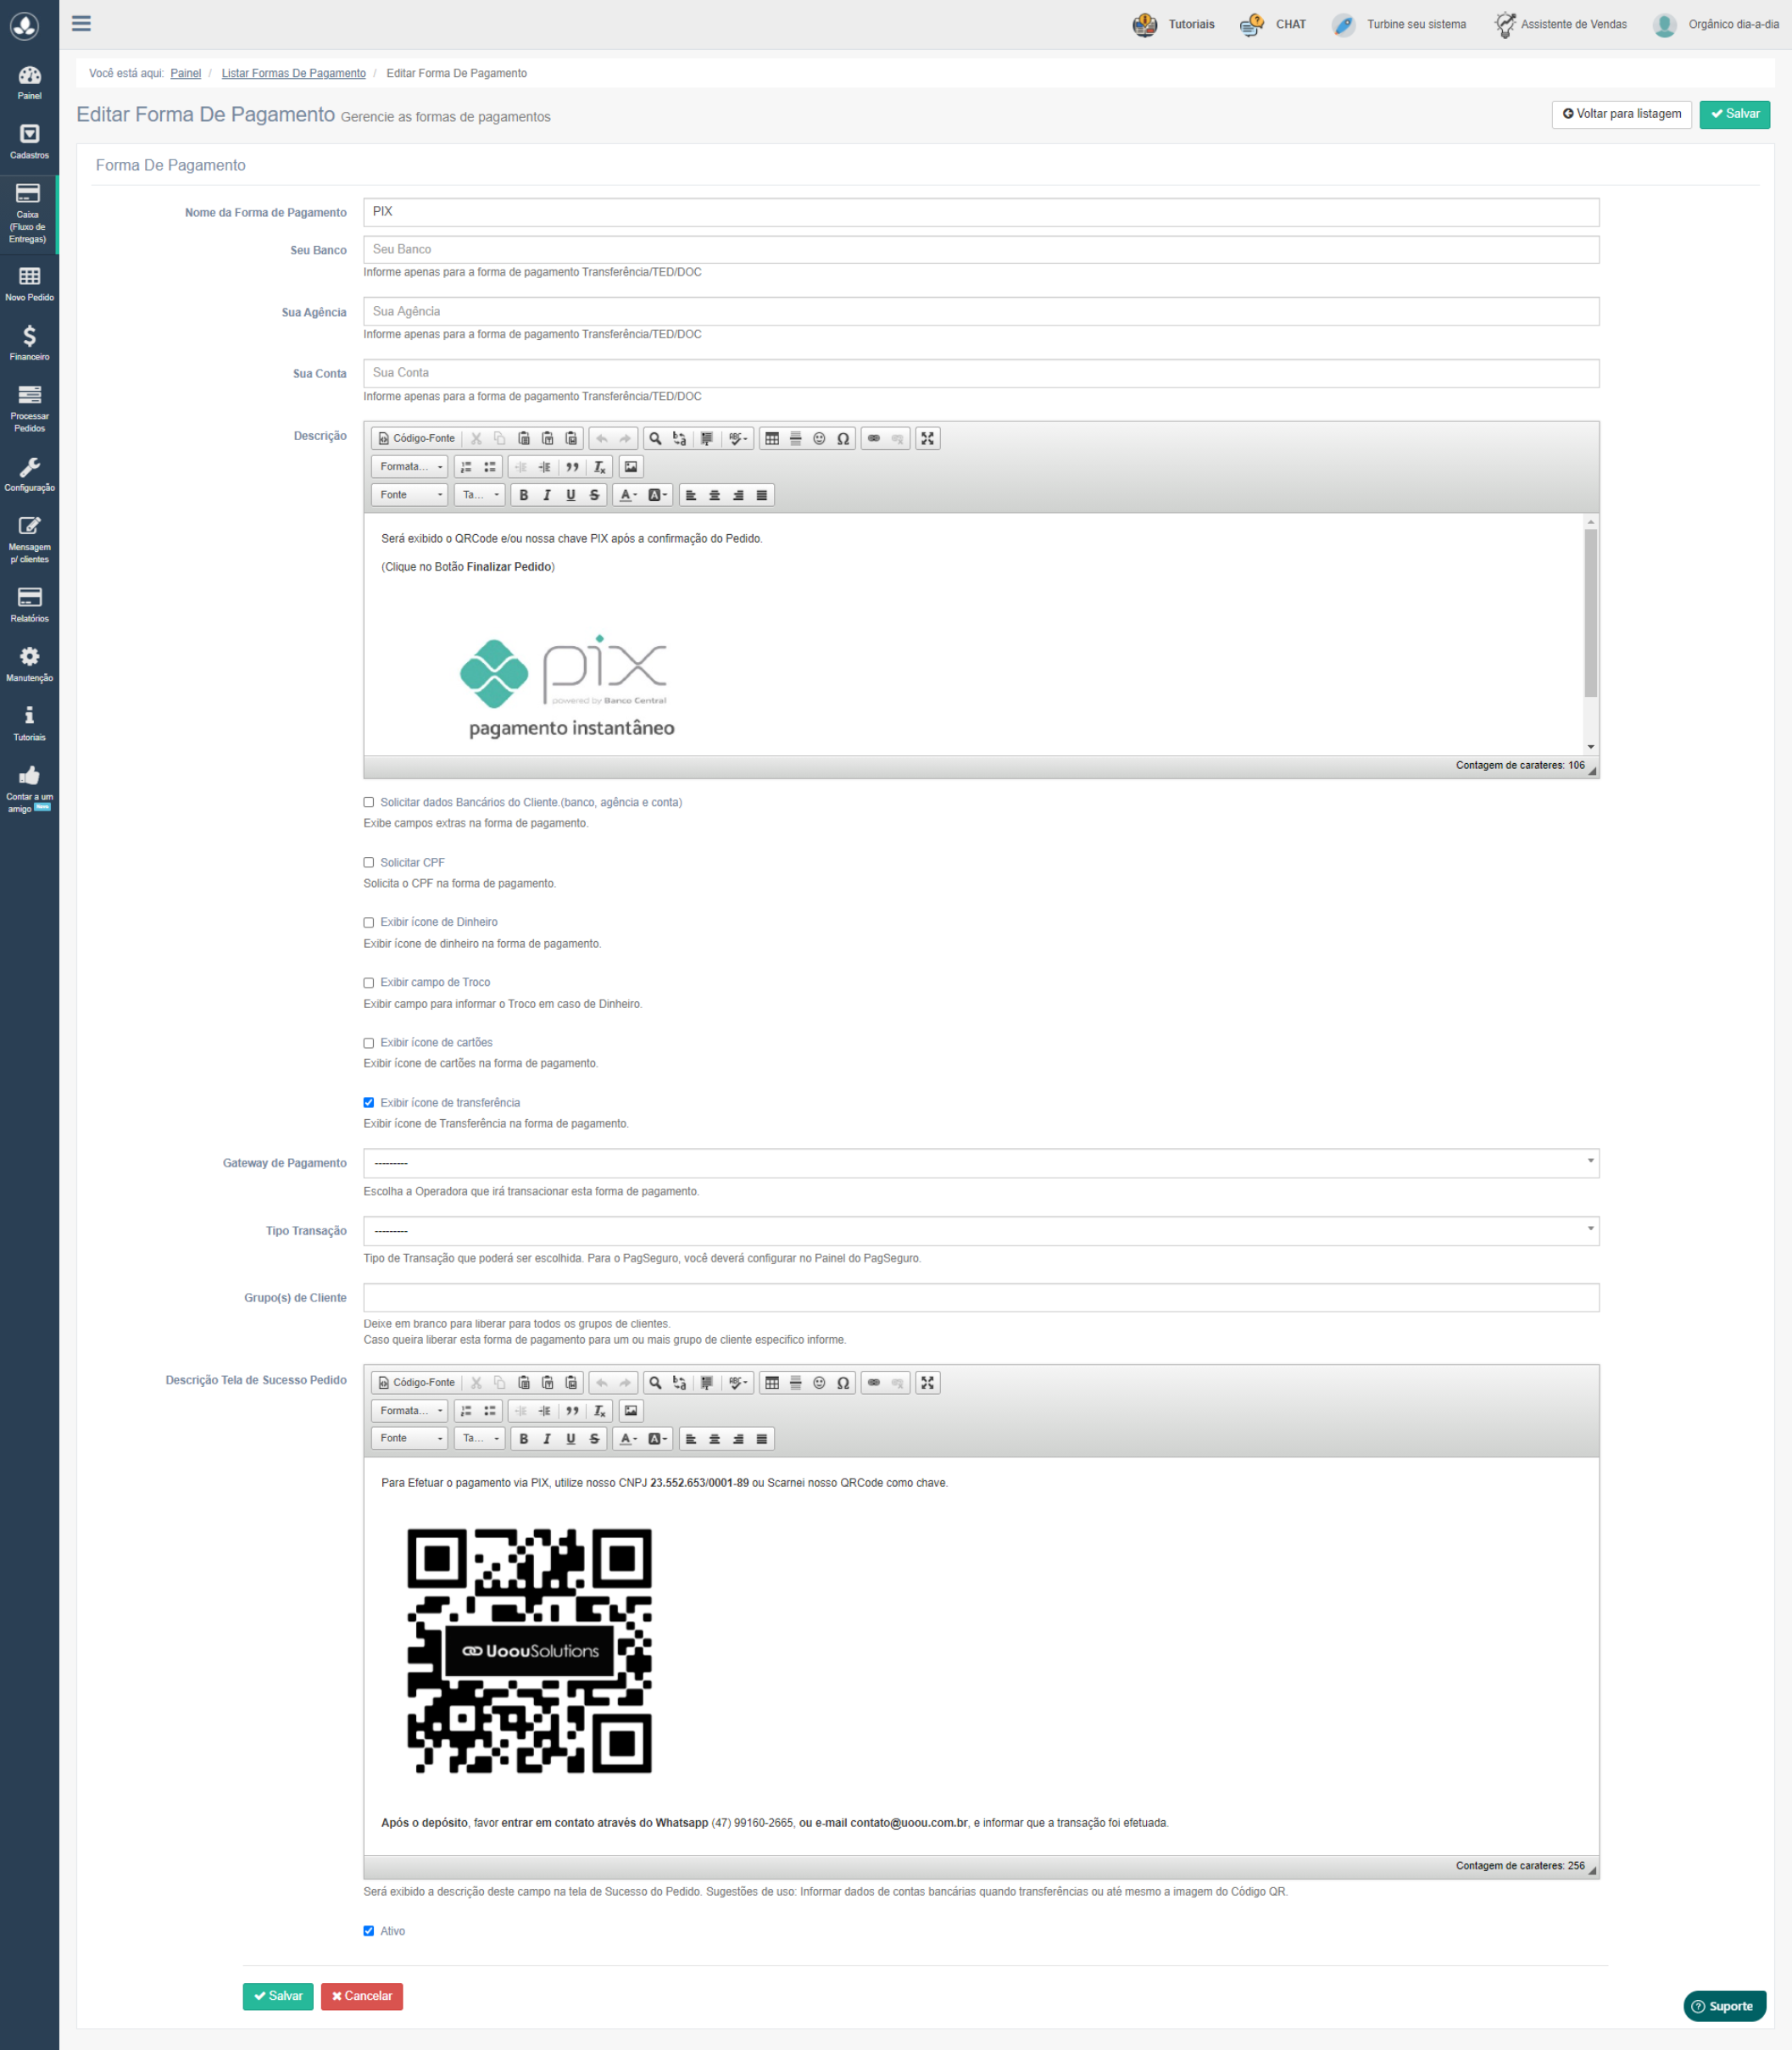The width and height of the screenshot is (1792, 2050).
Task: Uncheck Exibir ícone de transferência
Action: click(x=368, y=1103)
